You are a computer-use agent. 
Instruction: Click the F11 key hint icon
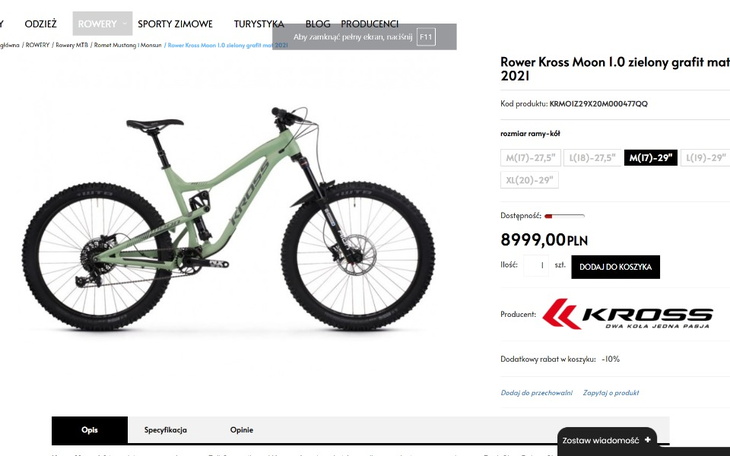pyautogui.click(x=426, y=37)
